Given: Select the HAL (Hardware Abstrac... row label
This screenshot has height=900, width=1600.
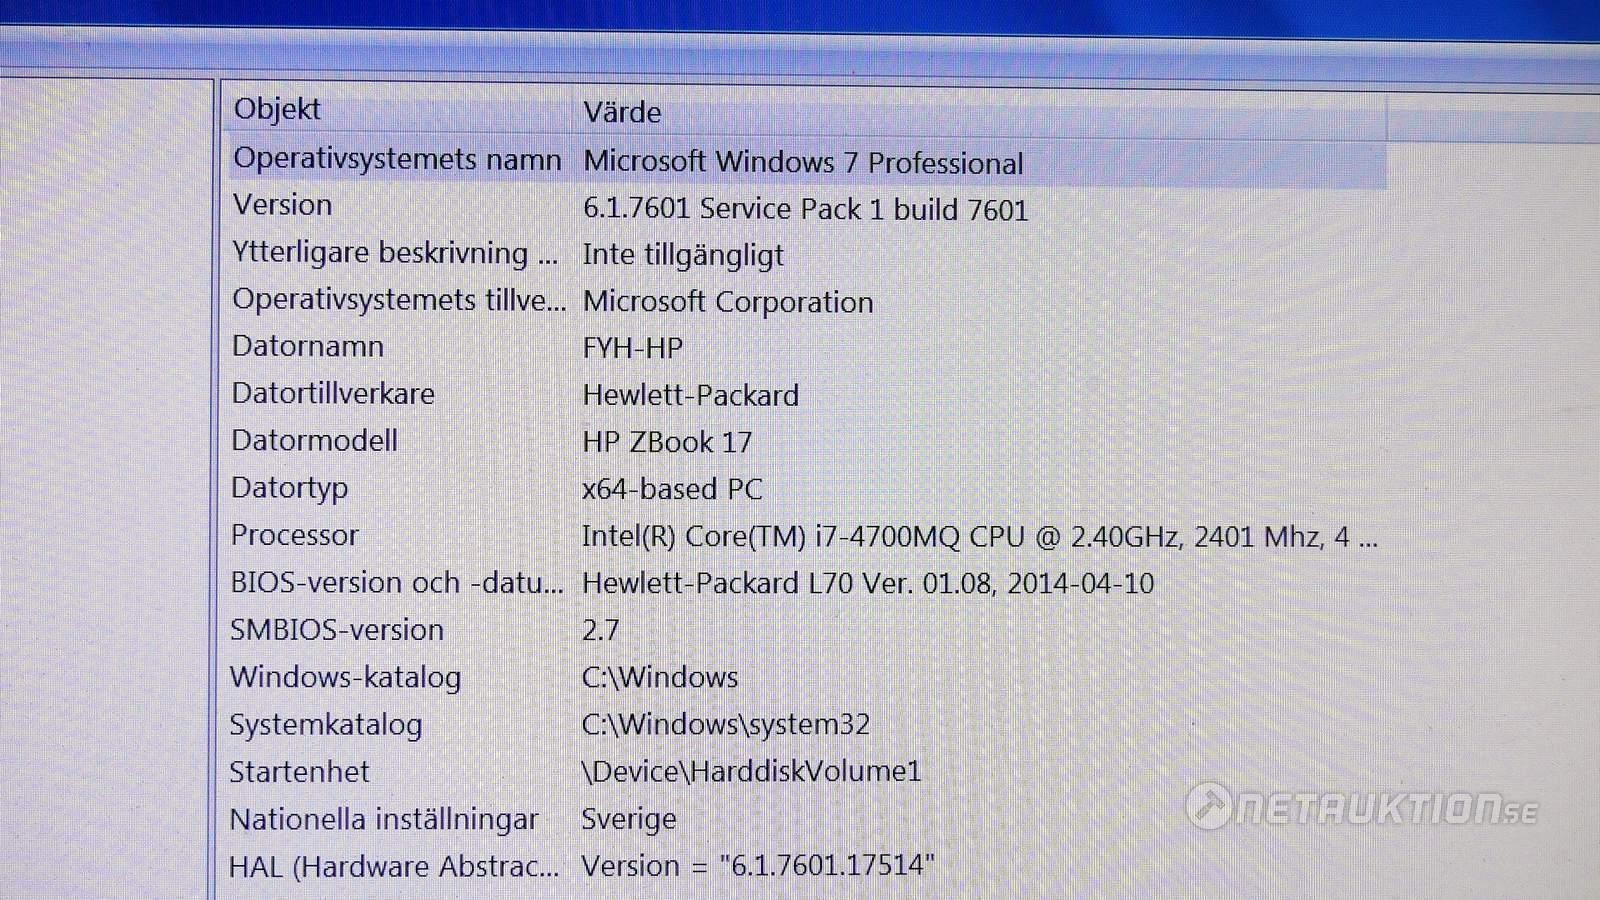Looking at the screenshot, I should pyautogui.click(x=394, y=866).
